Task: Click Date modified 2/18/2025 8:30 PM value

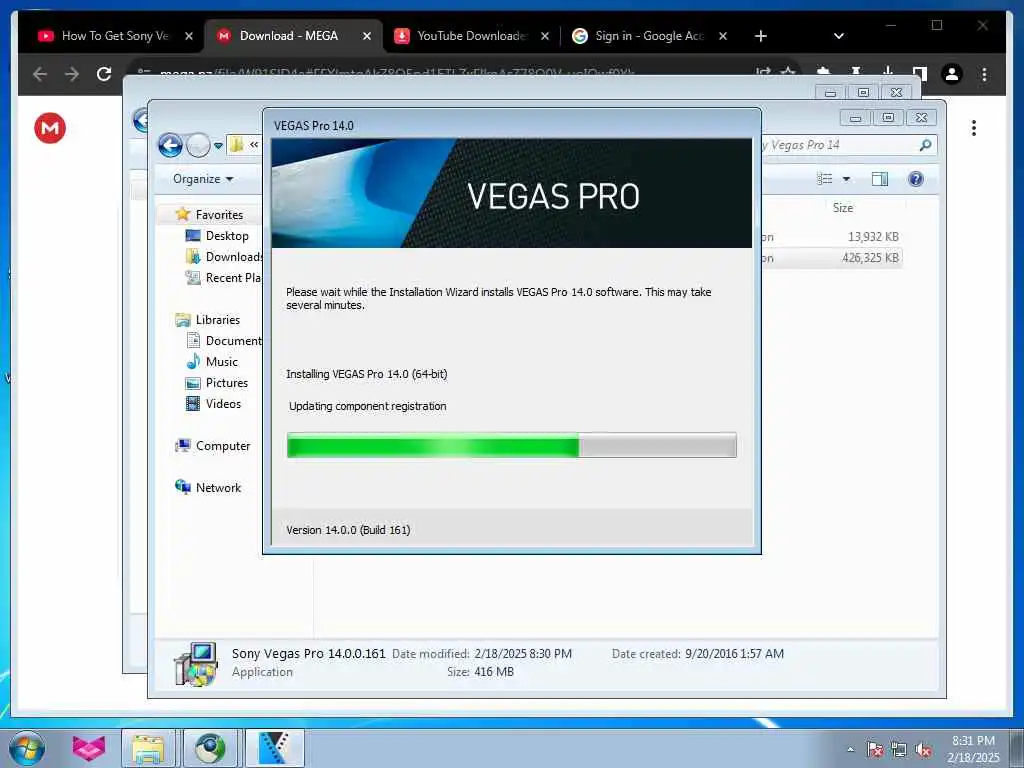Action: 523,654
